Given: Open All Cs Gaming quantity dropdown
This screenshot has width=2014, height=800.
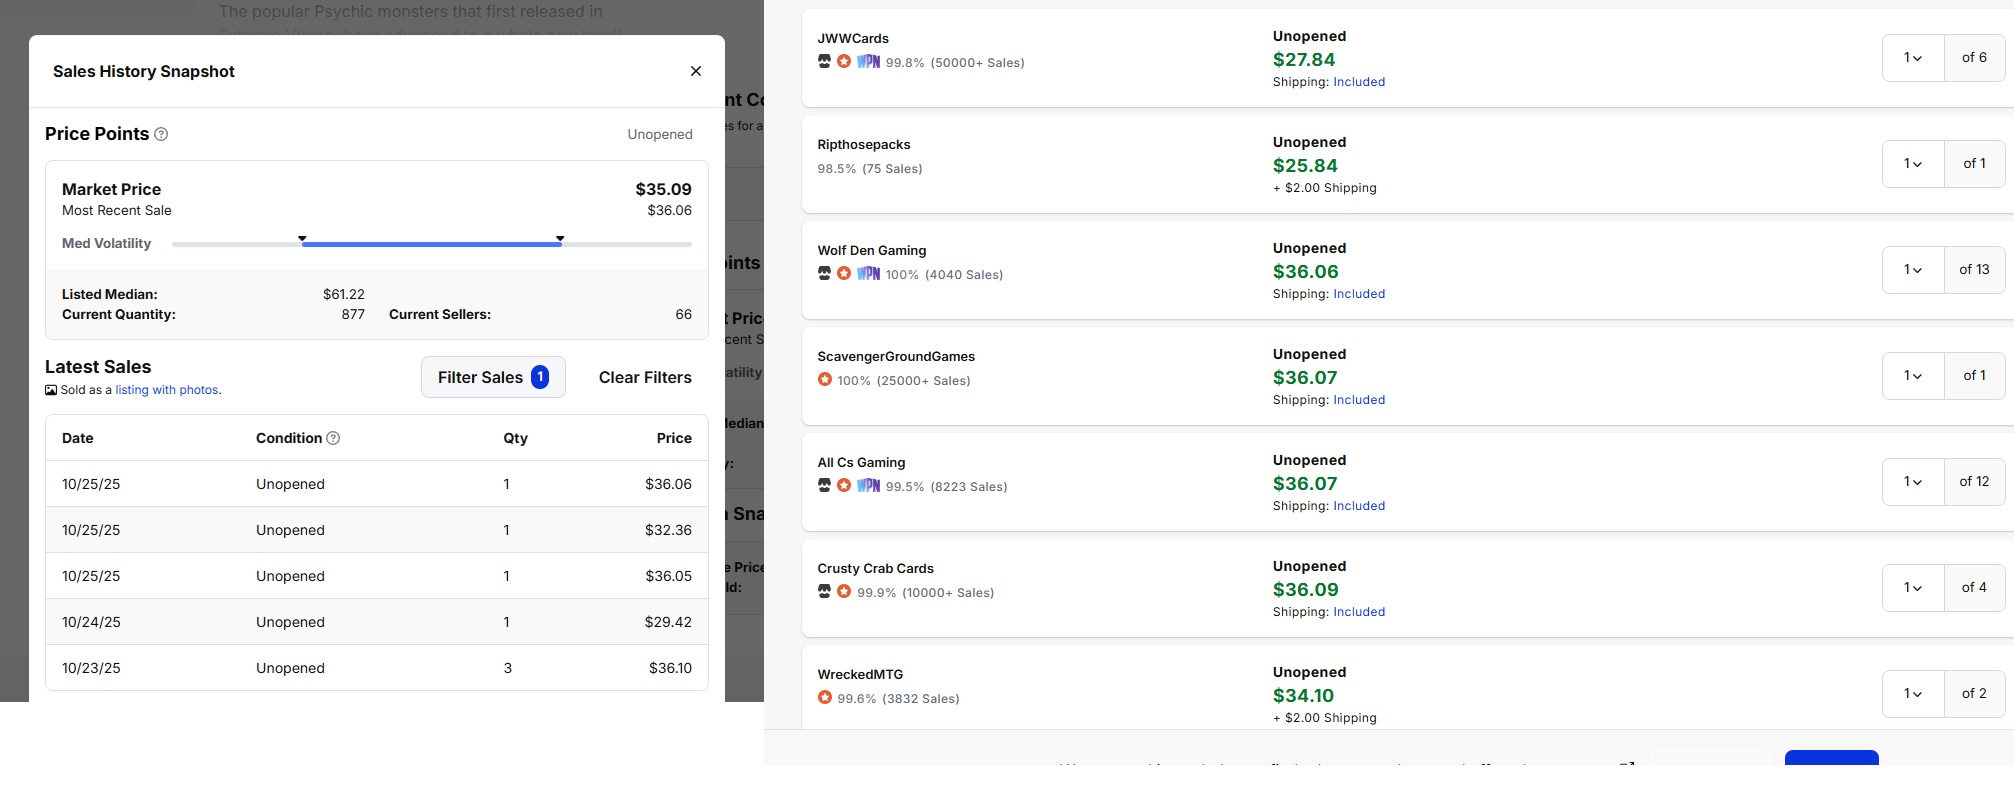Looking at the screenshot, I should pyautogui.click(x=1913, y=482).
